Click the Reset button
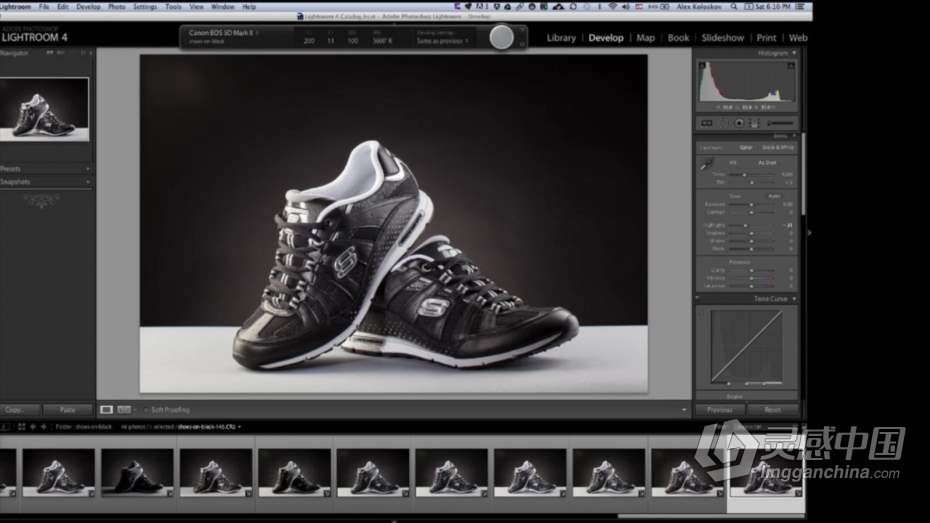Screen dimensions: 930x523 (772, 410)
